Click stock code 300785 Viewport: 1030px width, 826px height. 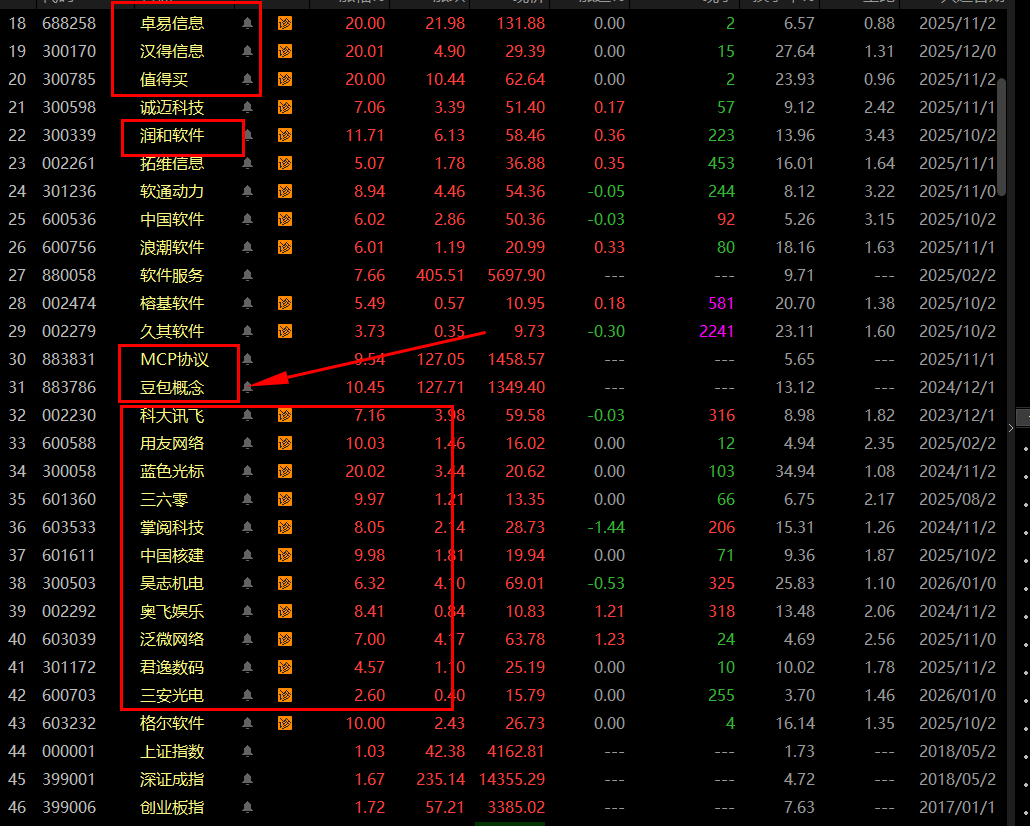[x=69, y=80]
